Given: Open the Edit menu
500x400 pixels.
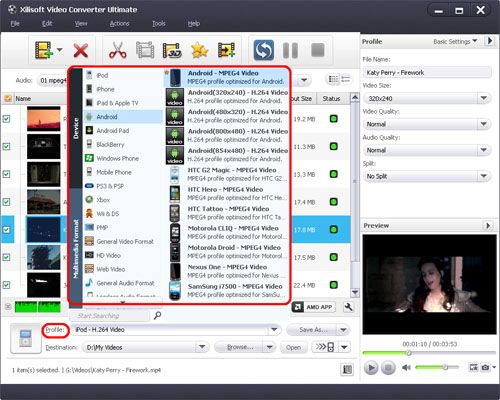Looking at the screenshot, I should pos(47,24).
